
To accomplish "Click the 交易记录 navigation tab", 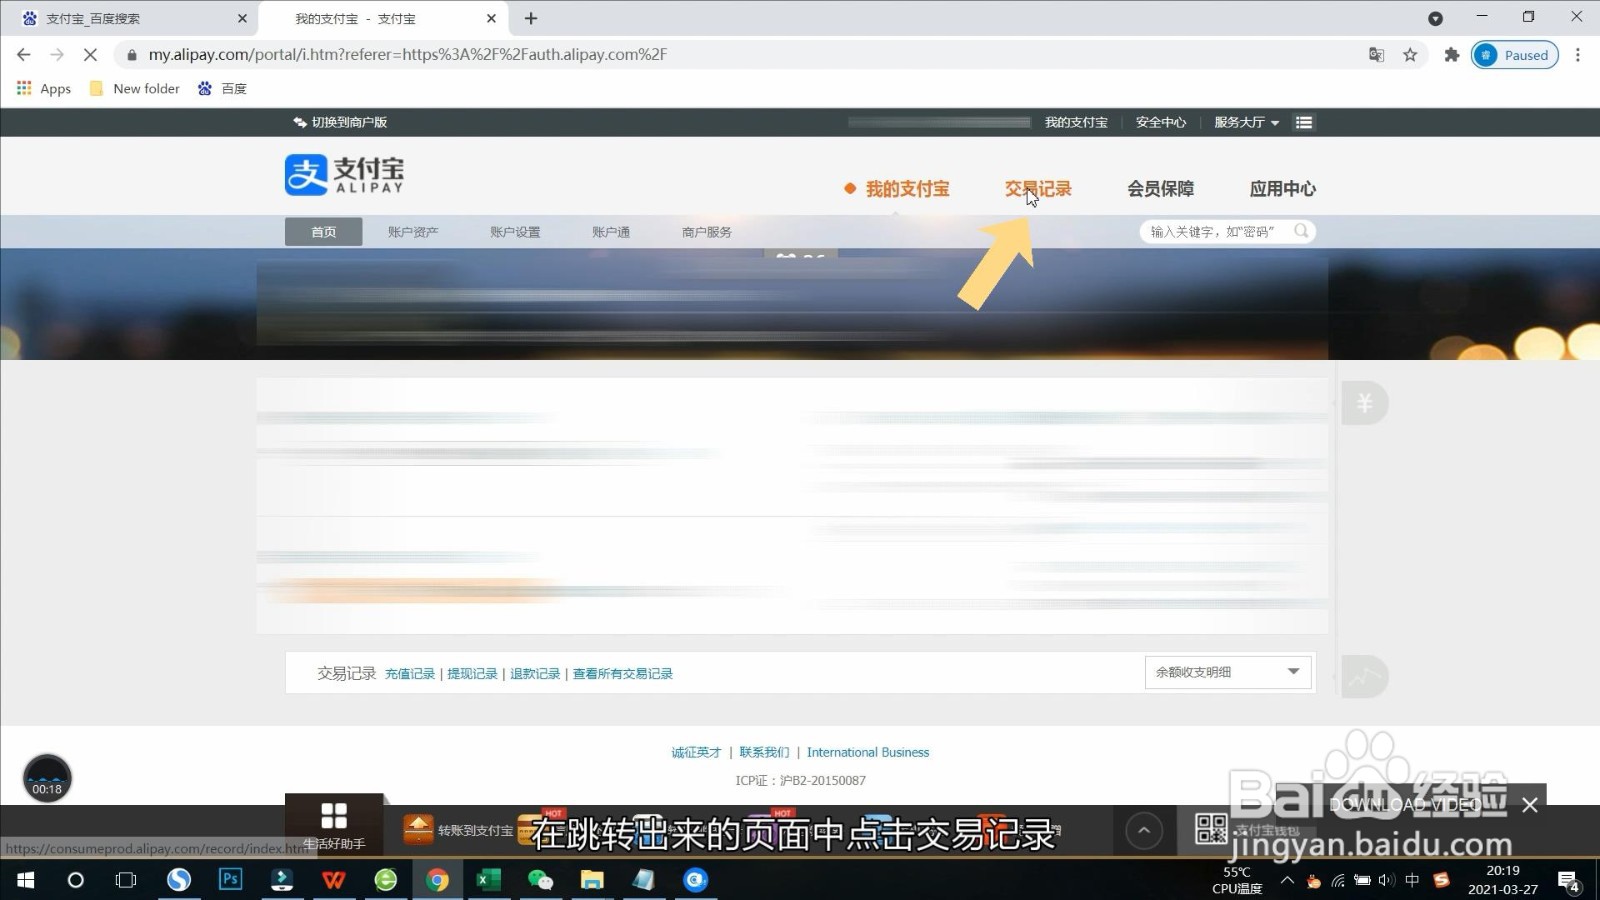I will coord(1038,189).
